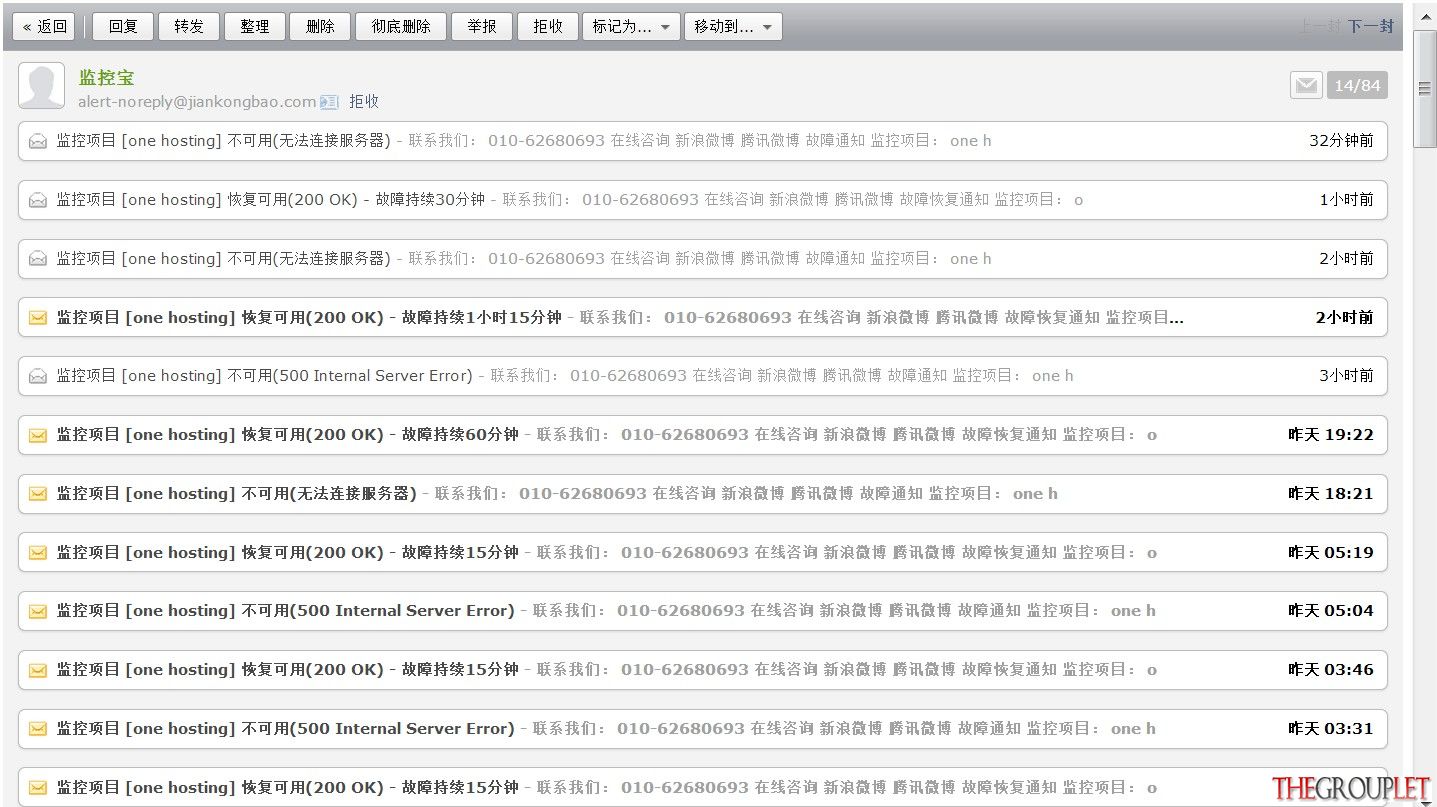The image size is (1437, 807).
Task: Click the contact card icon beside sender address
Action: tap(330, 102)
